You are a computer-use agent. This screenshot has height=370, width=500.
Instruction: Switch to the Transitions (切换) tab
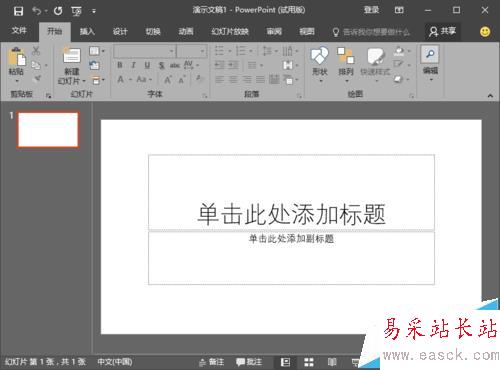[153, 31]
